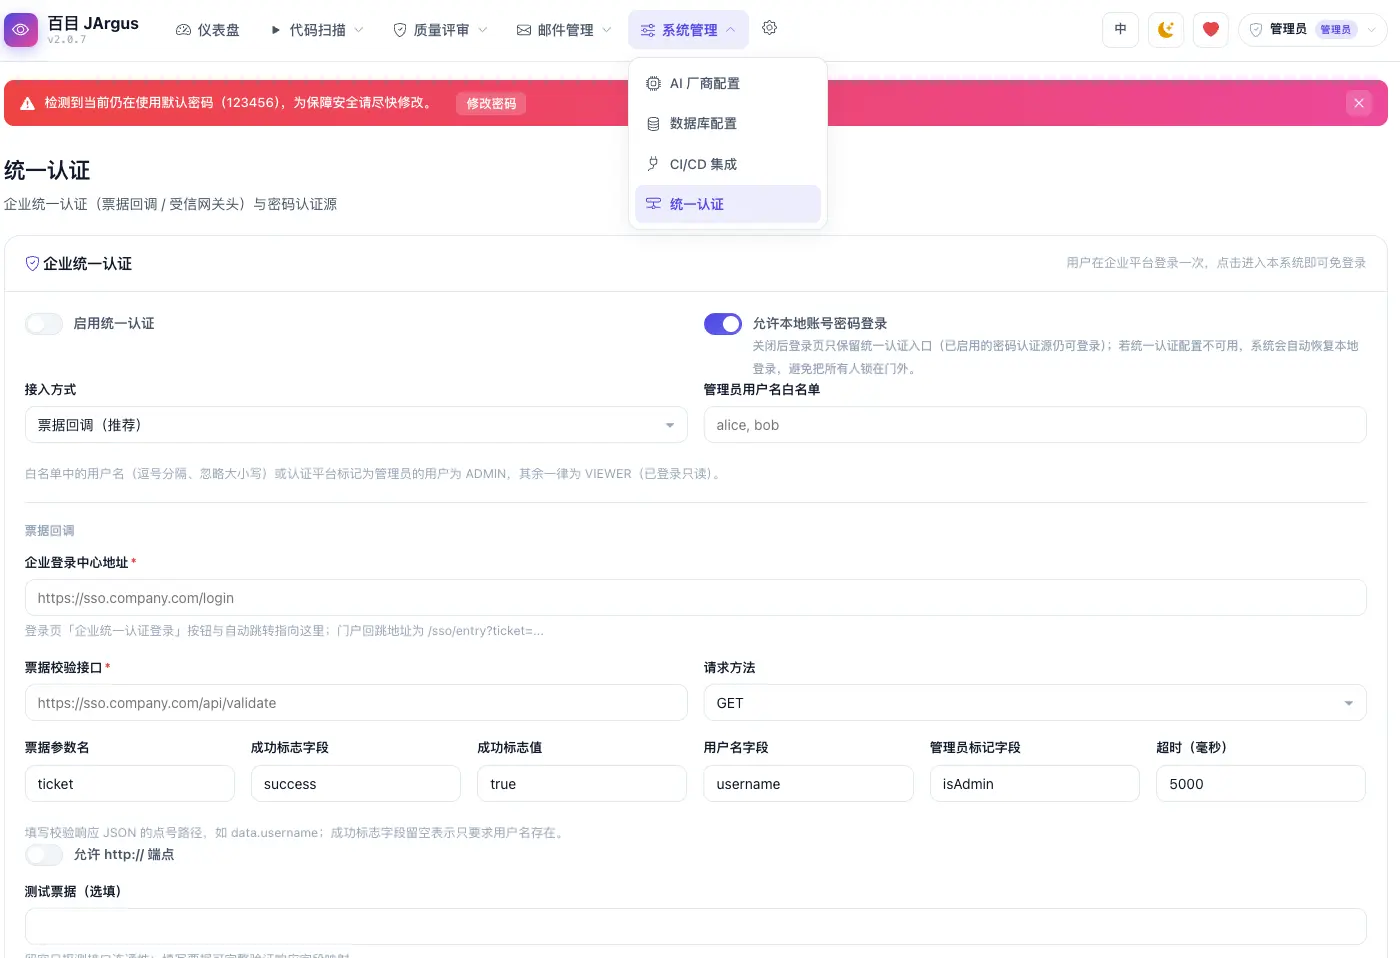Select CI/CD 集成 from the menu

[x=728, y=164]
